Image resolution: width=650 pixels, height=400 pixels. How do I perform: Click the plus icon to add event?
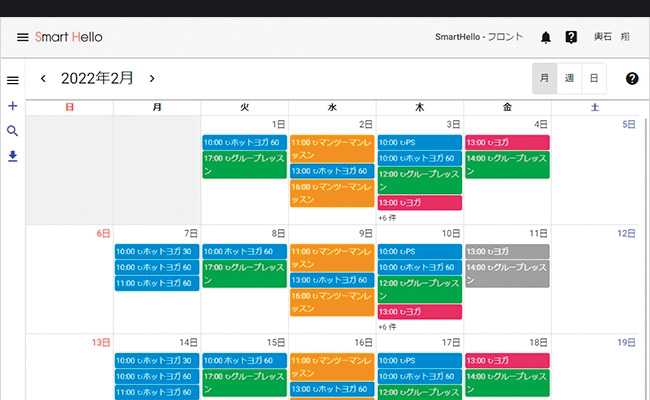(13, 106)
